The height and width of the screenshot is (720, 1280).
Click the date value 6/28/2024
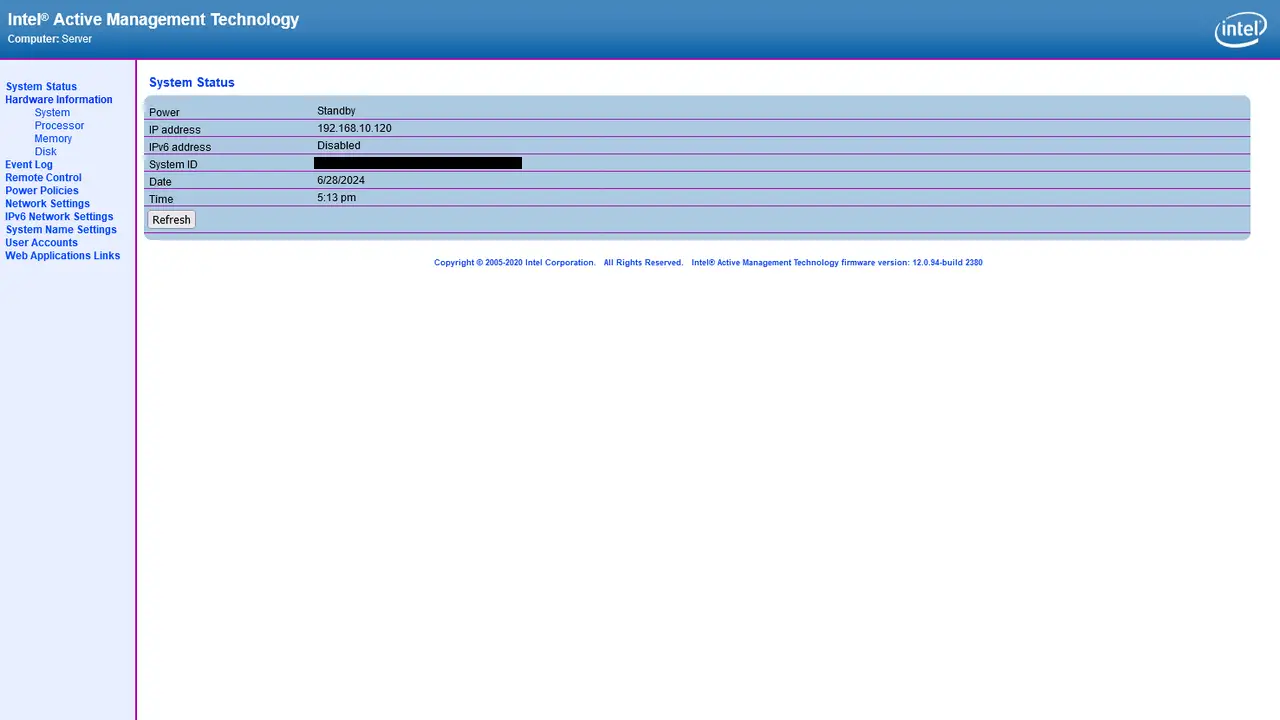pyautogui.click(x=341, y=181)
